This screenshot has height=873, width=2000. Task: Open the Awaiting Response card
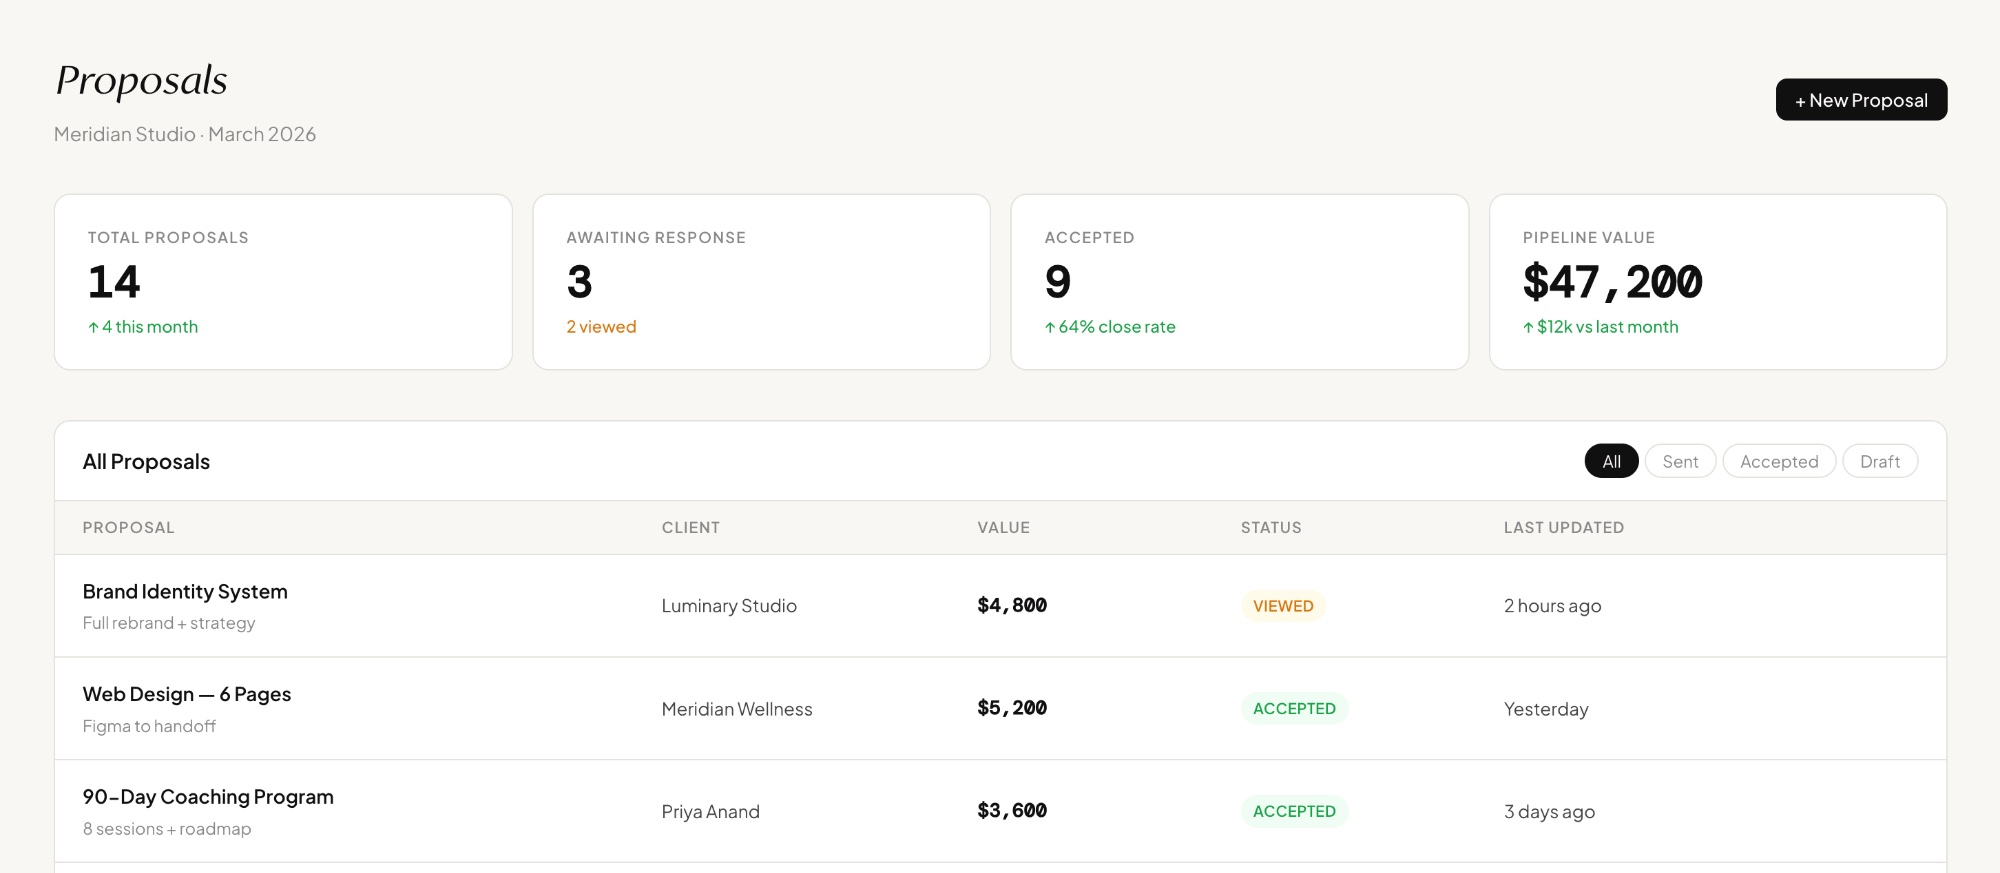[x=761, y=282]
